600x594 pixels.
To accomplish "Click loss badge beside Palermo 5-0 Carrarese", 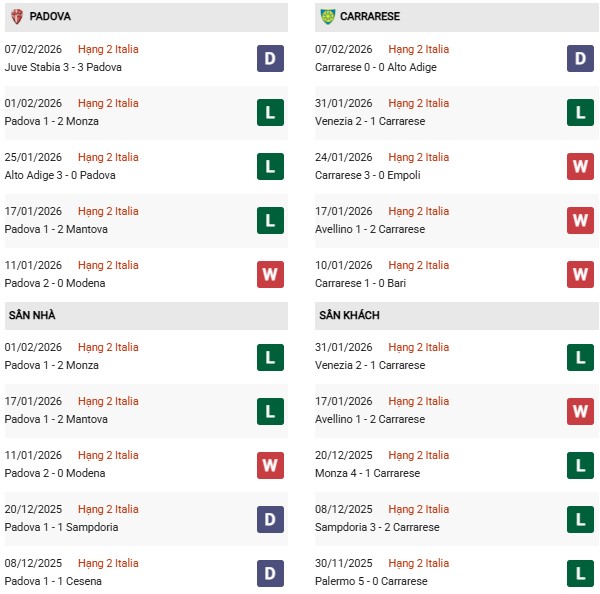I will tap(581, 572).
